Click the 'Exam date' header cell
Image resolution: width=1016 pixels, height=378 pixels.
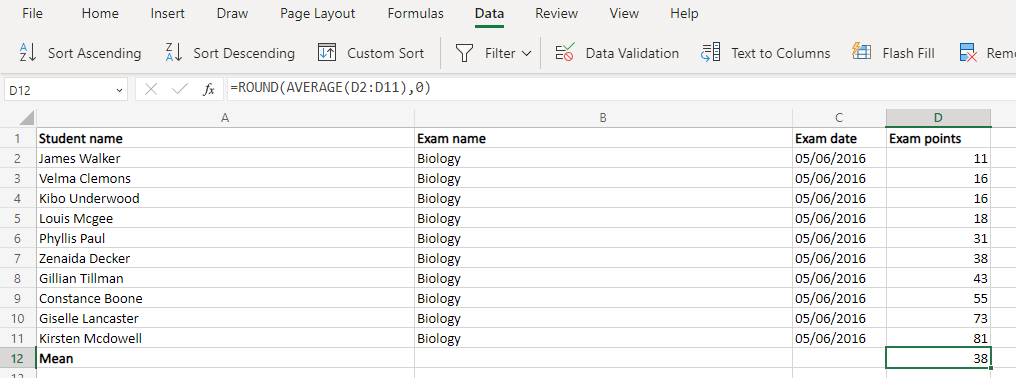(839, 138)
